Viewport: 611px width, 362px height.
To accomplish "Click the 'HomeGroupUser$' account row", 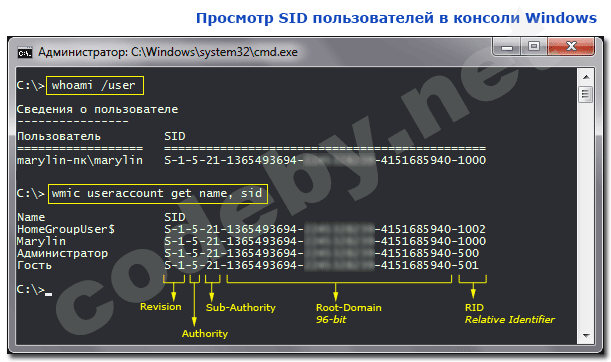I will pos(251,229).
